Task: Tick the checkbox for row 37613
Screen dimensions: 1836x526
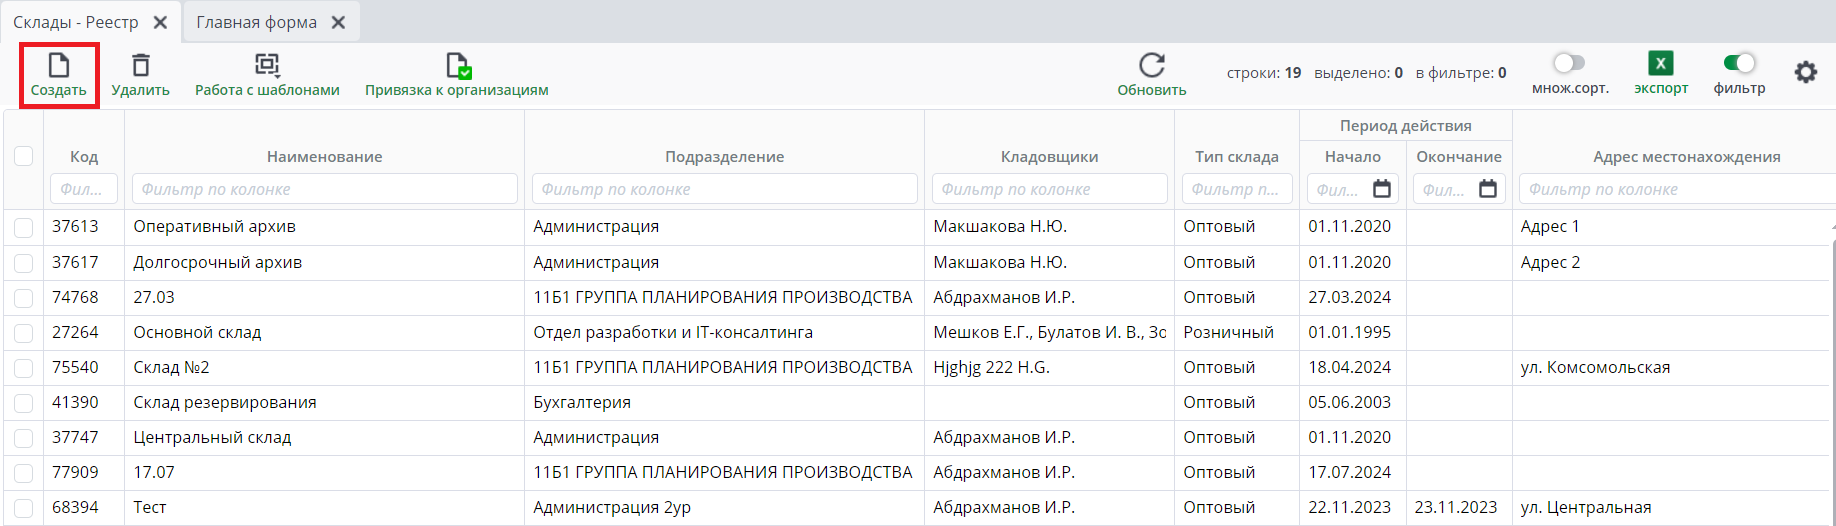Action: (x=24, y=228)
